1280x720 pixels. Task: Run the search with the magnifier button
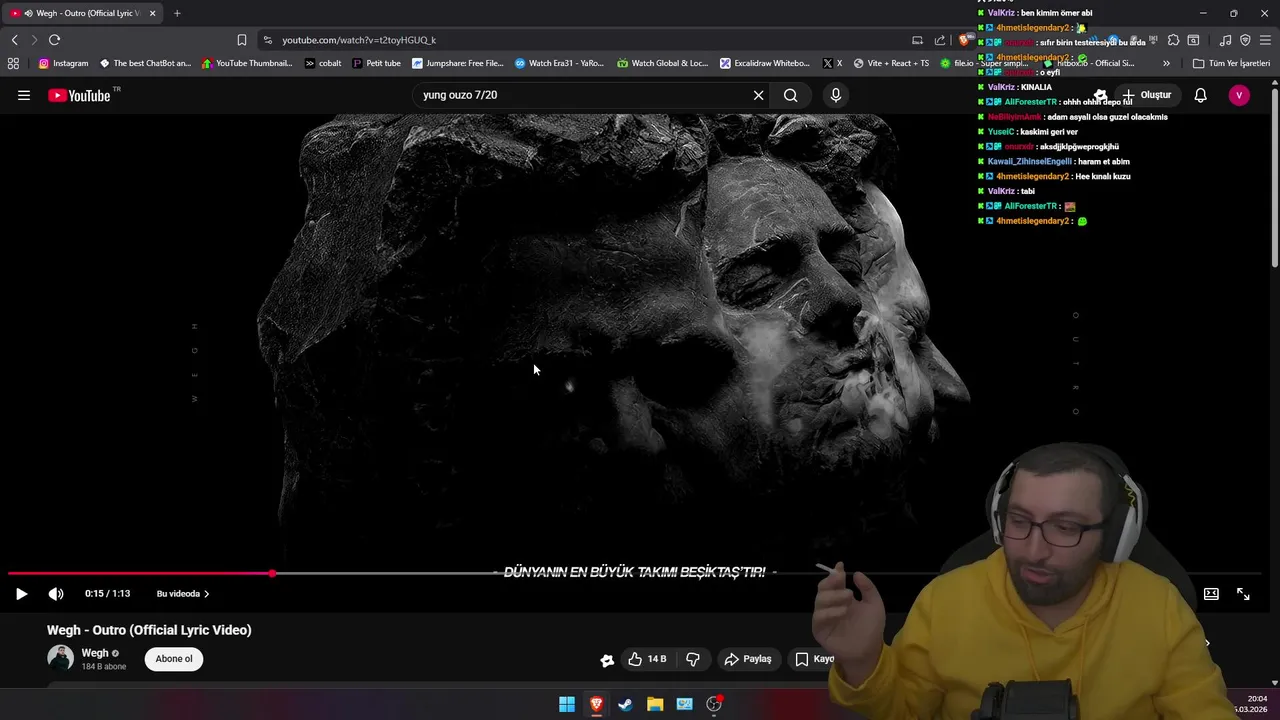pyautogui.click(x=790, y=95)
